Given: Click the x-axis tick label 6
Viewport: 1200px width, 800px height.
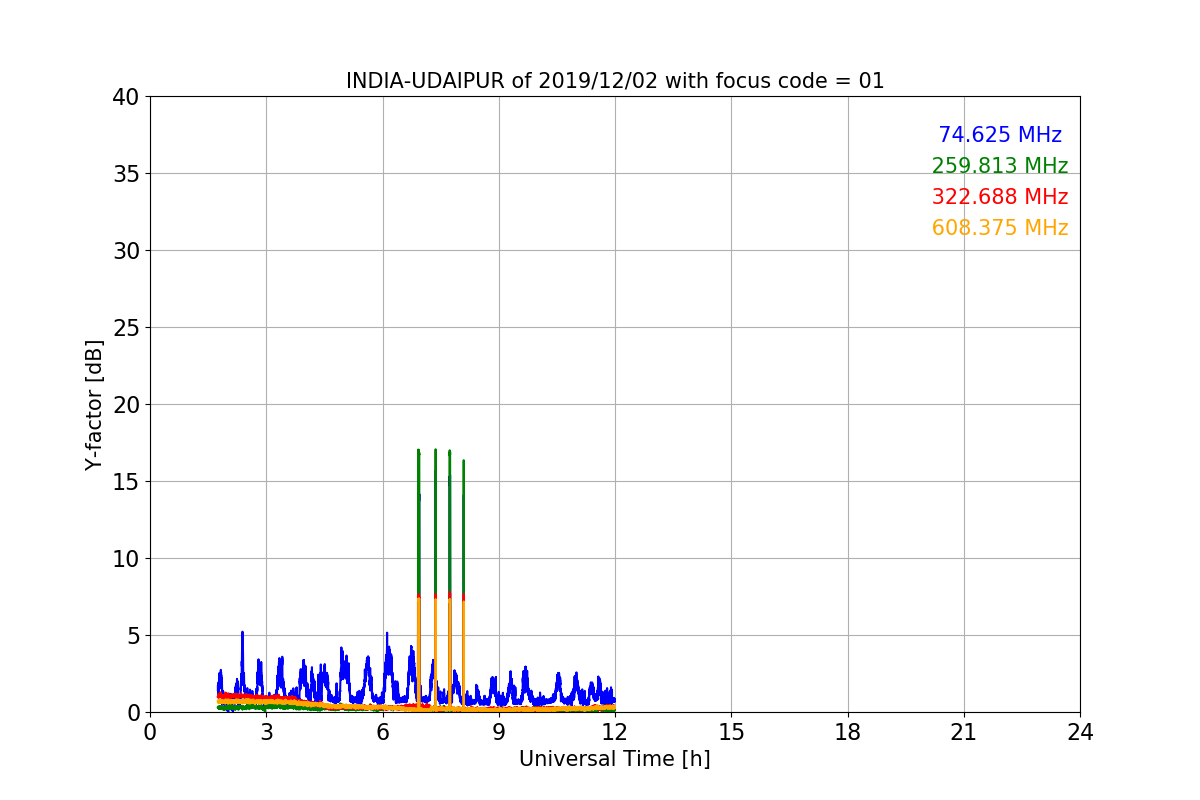Looking at the screenshot, I should (383, 732).
